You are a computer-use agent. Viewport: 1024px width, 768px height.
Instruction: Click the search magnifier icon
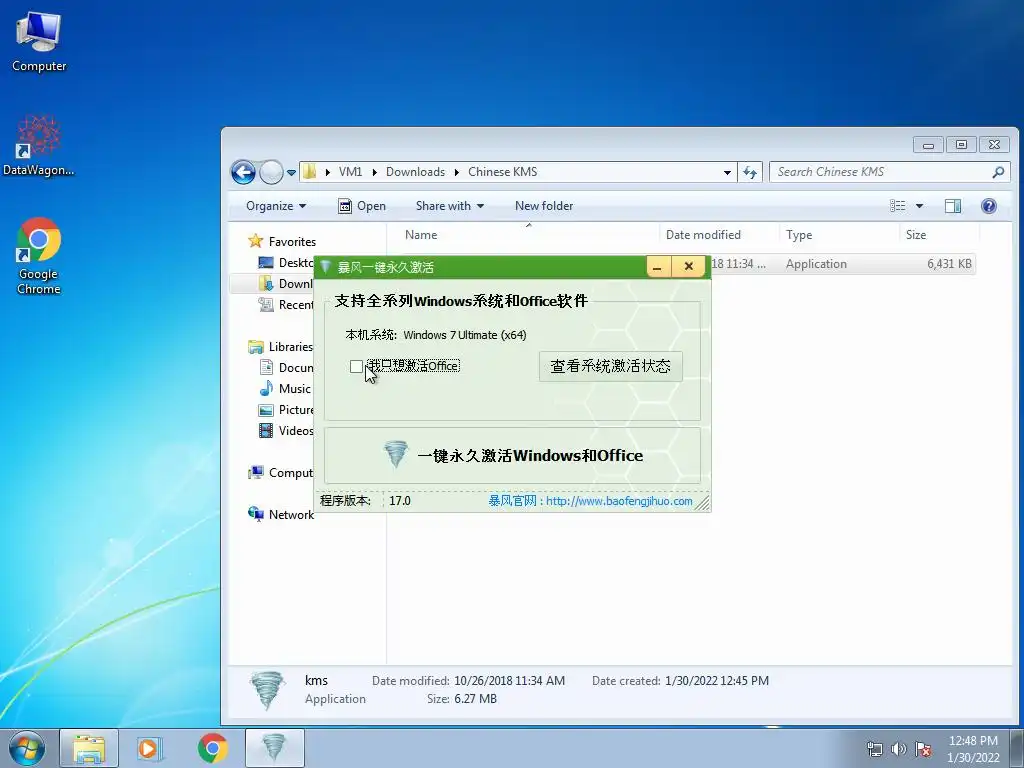point(998,172)
